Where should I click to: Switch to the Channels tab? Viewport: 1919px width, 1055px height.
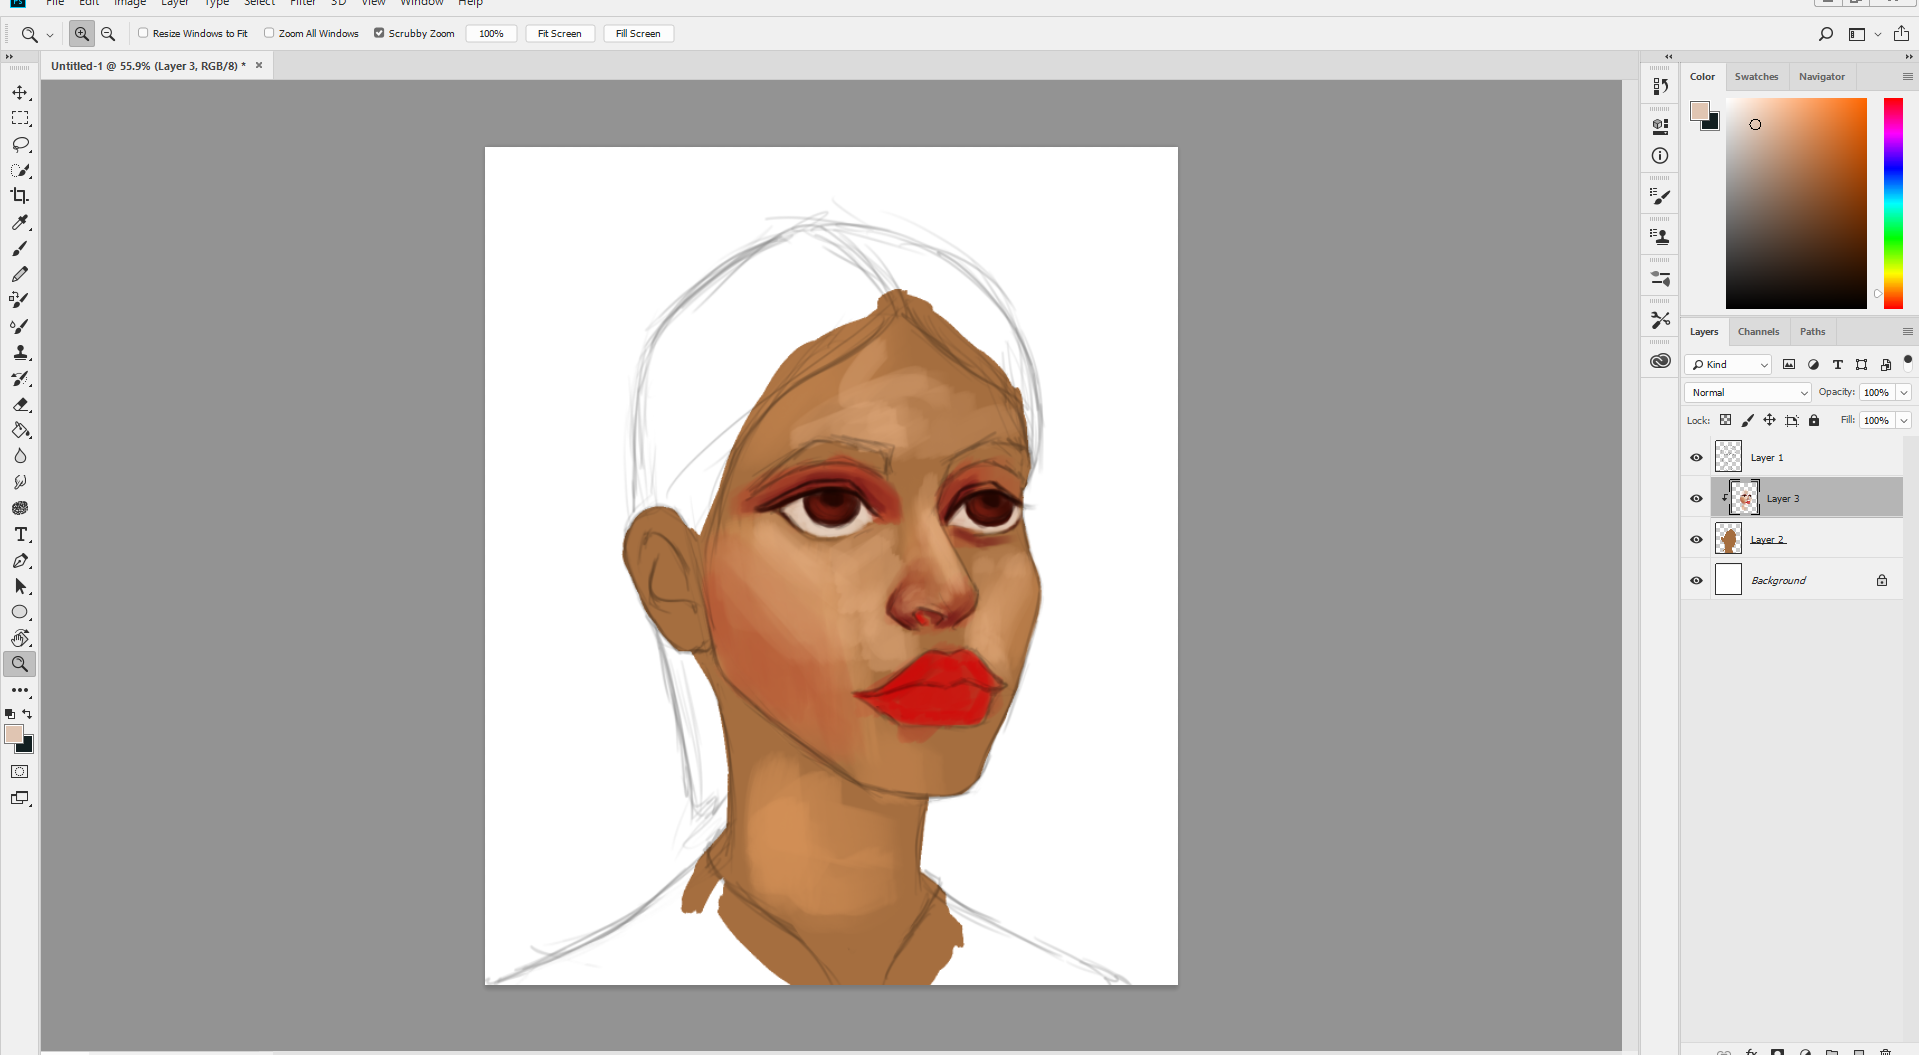click(x=1758, y=331)
